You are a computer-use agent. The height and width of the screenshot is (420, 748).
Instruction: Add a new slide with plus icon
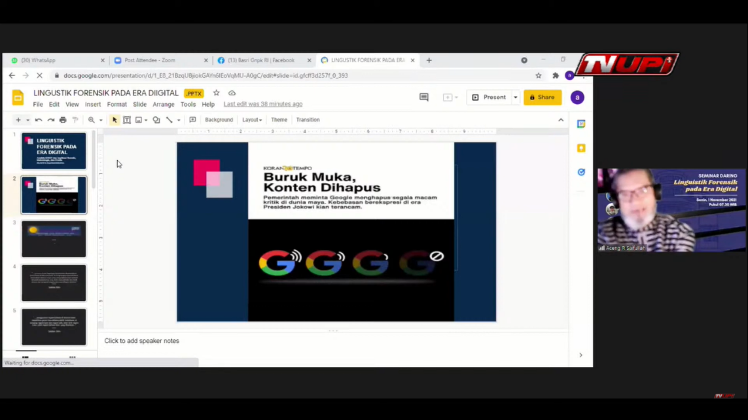pos(18,120)
